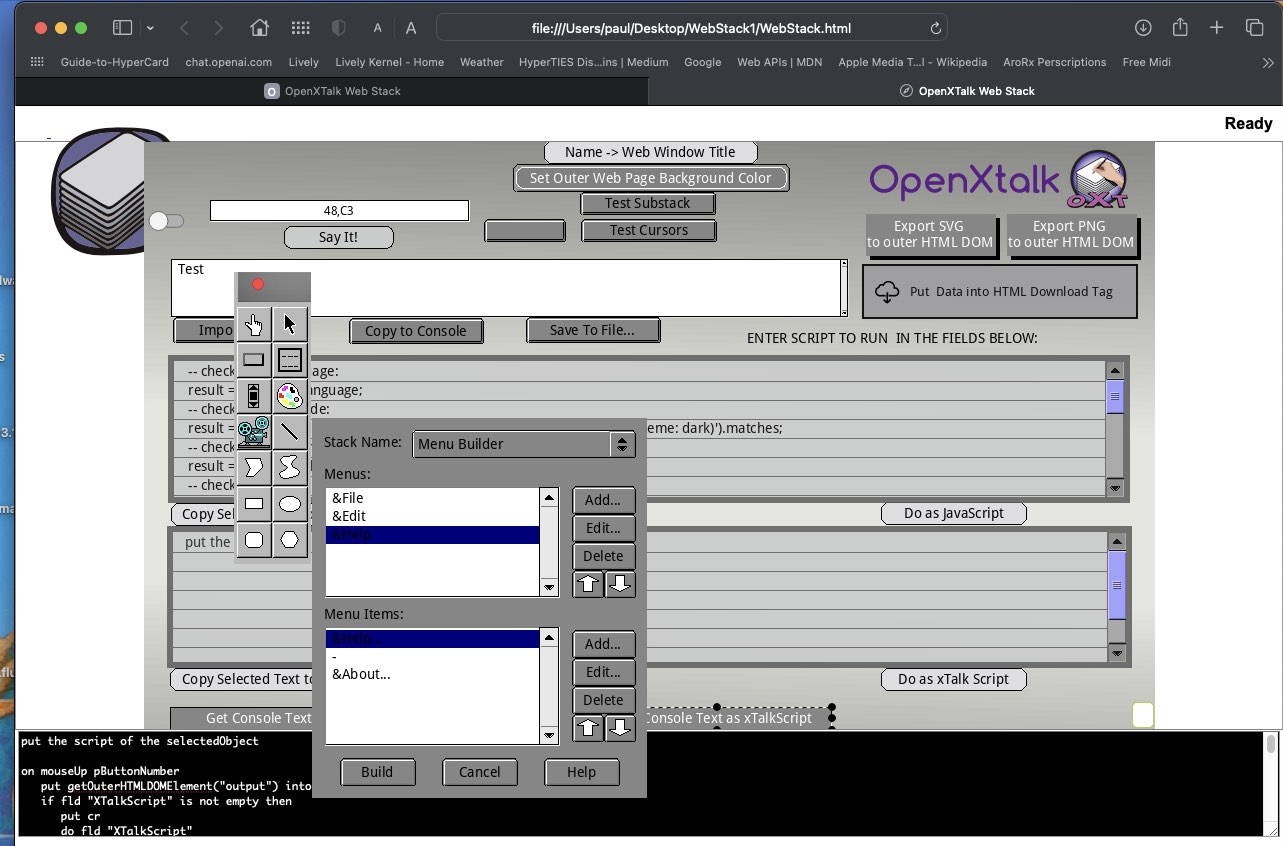Show hidden bookmarks with double chevron
This screenshot has height=846, width=1283.
tap(1267, 62)
